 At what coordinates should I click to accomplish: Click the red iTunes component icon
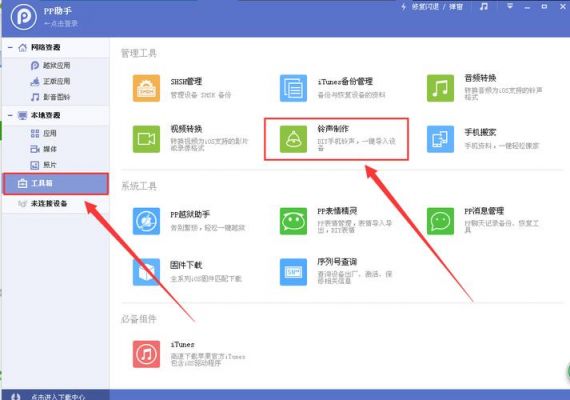click(146, 354)
